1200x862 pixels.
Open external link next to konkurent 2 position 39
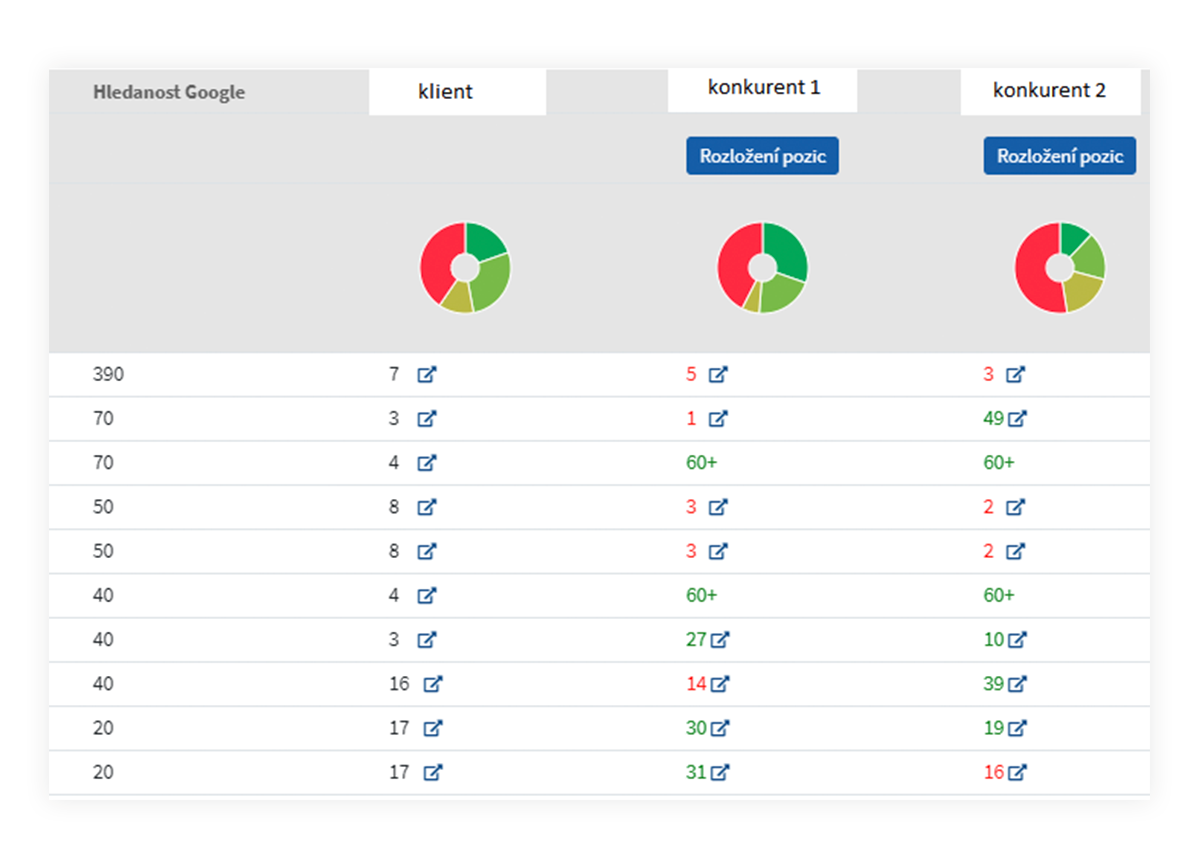[x=1017, y=684]
